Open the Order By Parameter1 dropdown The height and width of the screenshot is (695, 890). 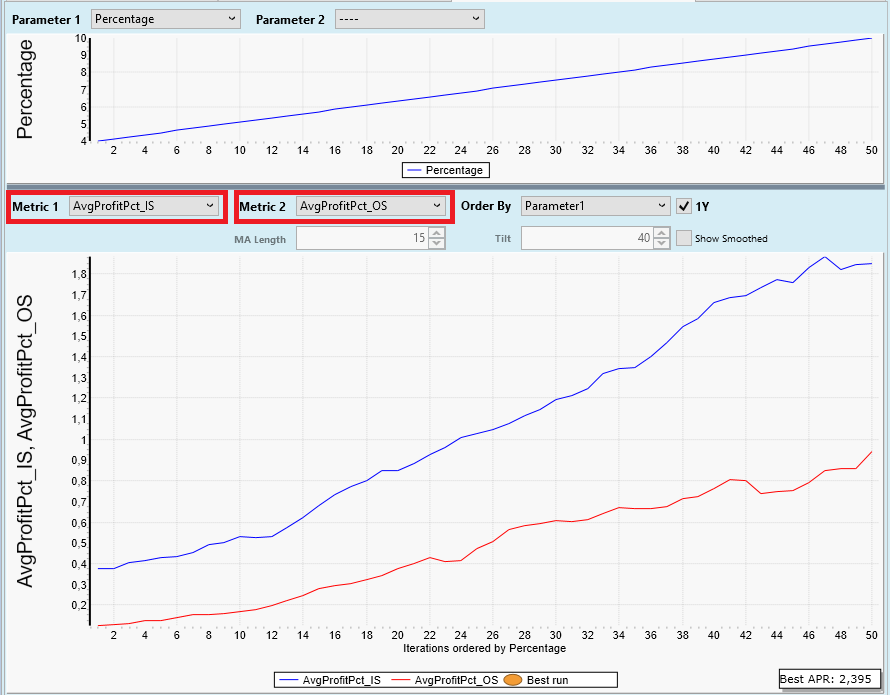pos(595,206)
